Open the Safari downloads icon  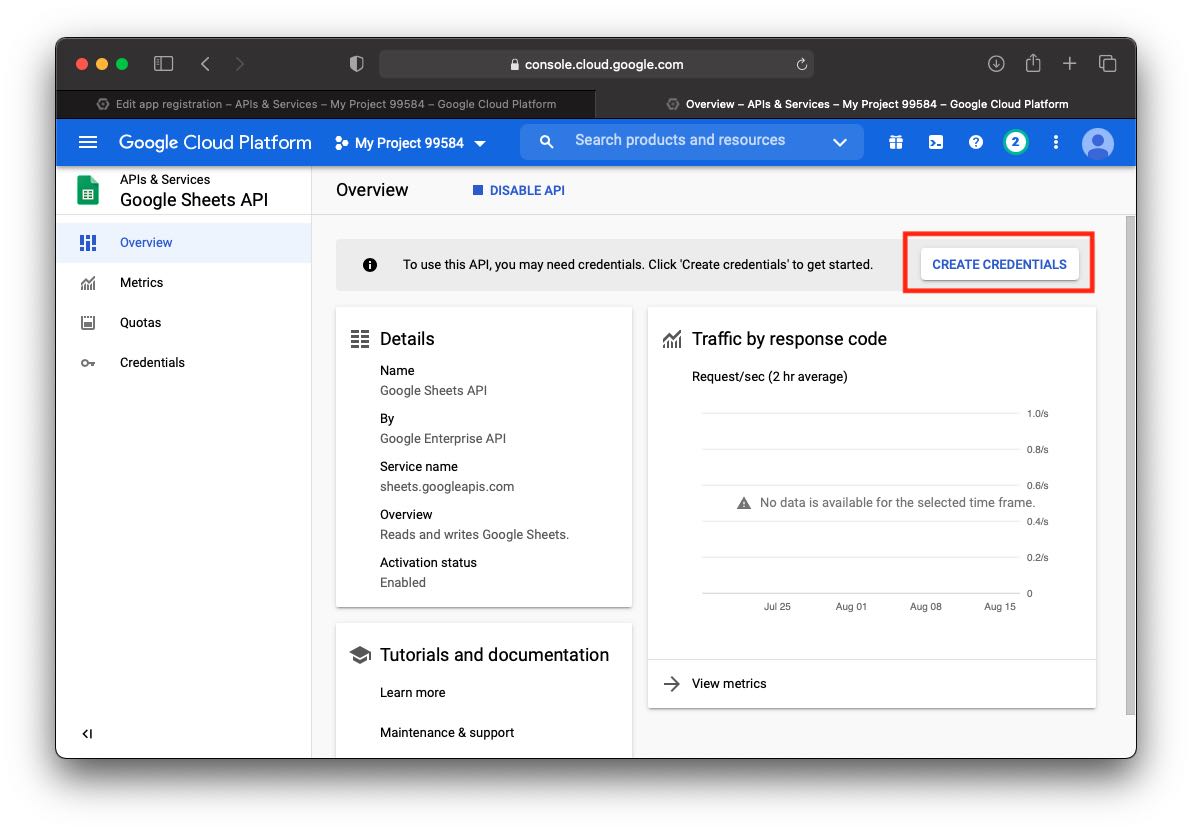click(x=996, y=64)
